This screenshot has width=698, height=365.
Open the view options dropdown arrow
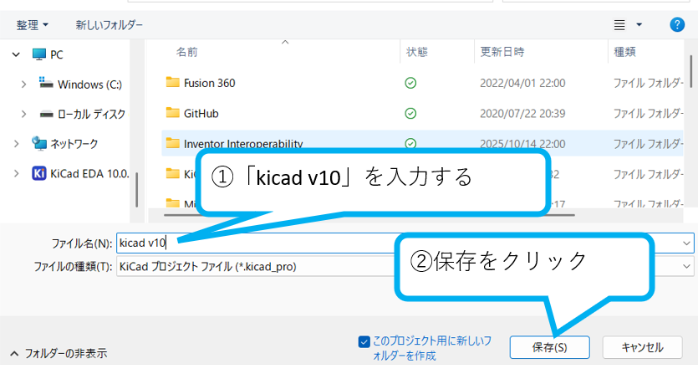click(x=639, y=25)
